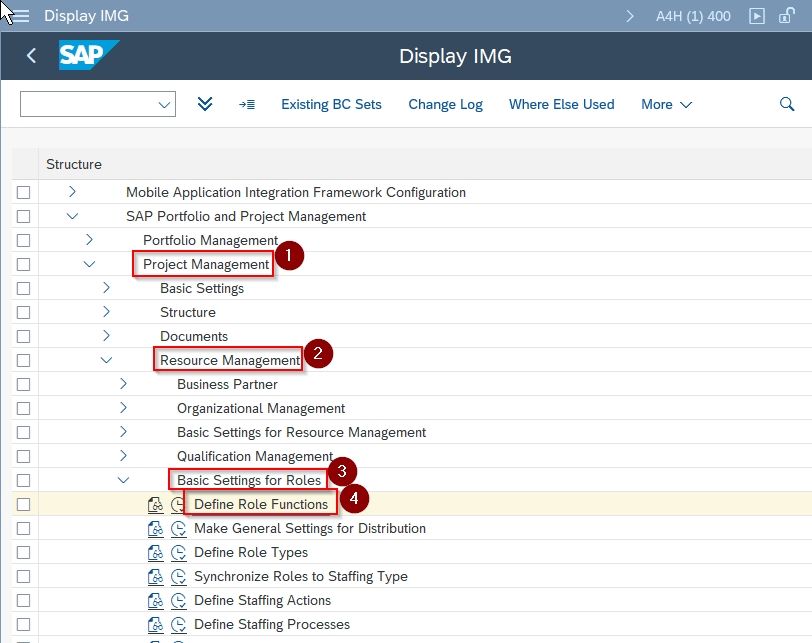812x643 pixels.
Task: Click Synchronize Roles to Staffing Type text
Action: 301,576
